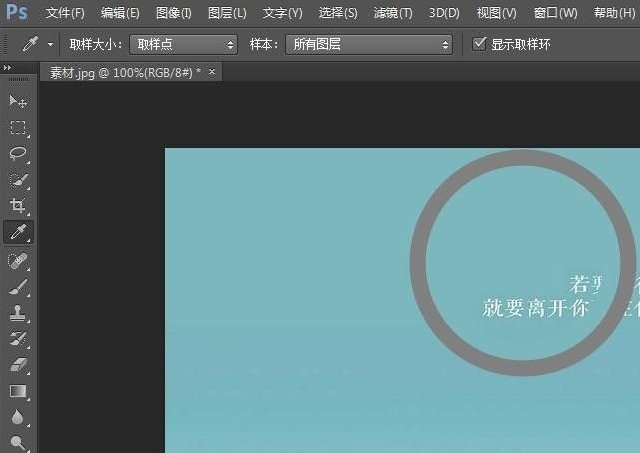Open the 窗口(W) menu
The height and width of the screenshot is (453, 640).
tap(556, 13)
